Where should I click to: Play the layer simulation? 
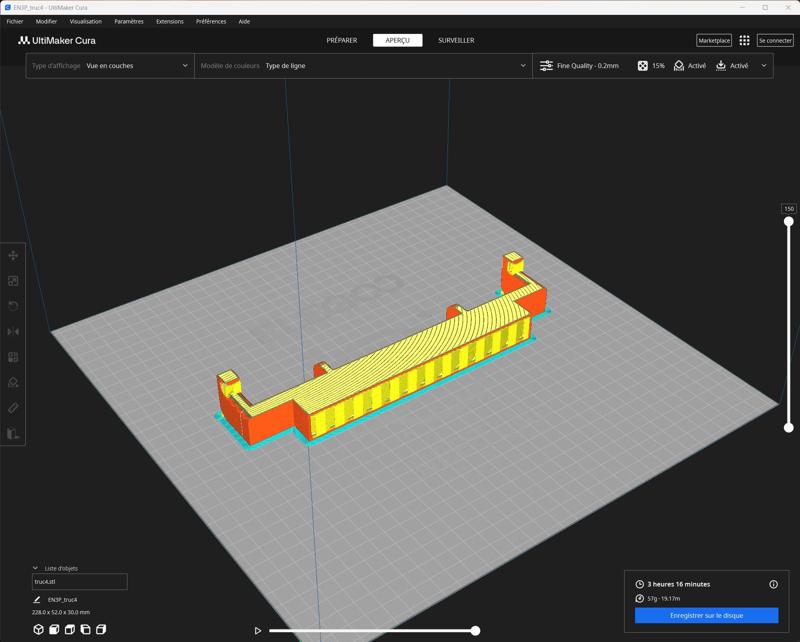tap(258, 631)
